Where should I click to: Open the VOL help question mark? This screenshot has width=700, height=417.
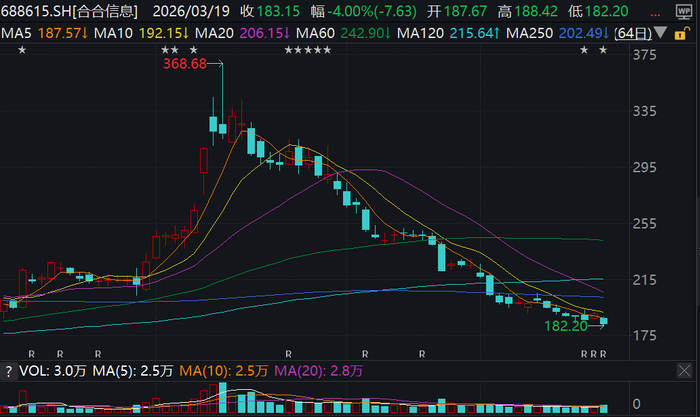(x=8, y=371)
